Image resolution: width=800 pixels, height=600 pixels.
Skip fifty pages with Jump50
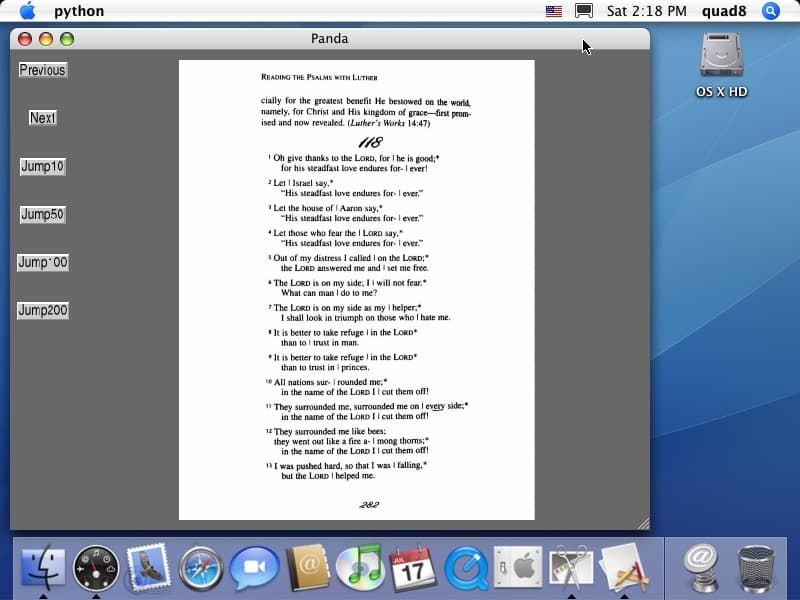(x=42, y=214)
